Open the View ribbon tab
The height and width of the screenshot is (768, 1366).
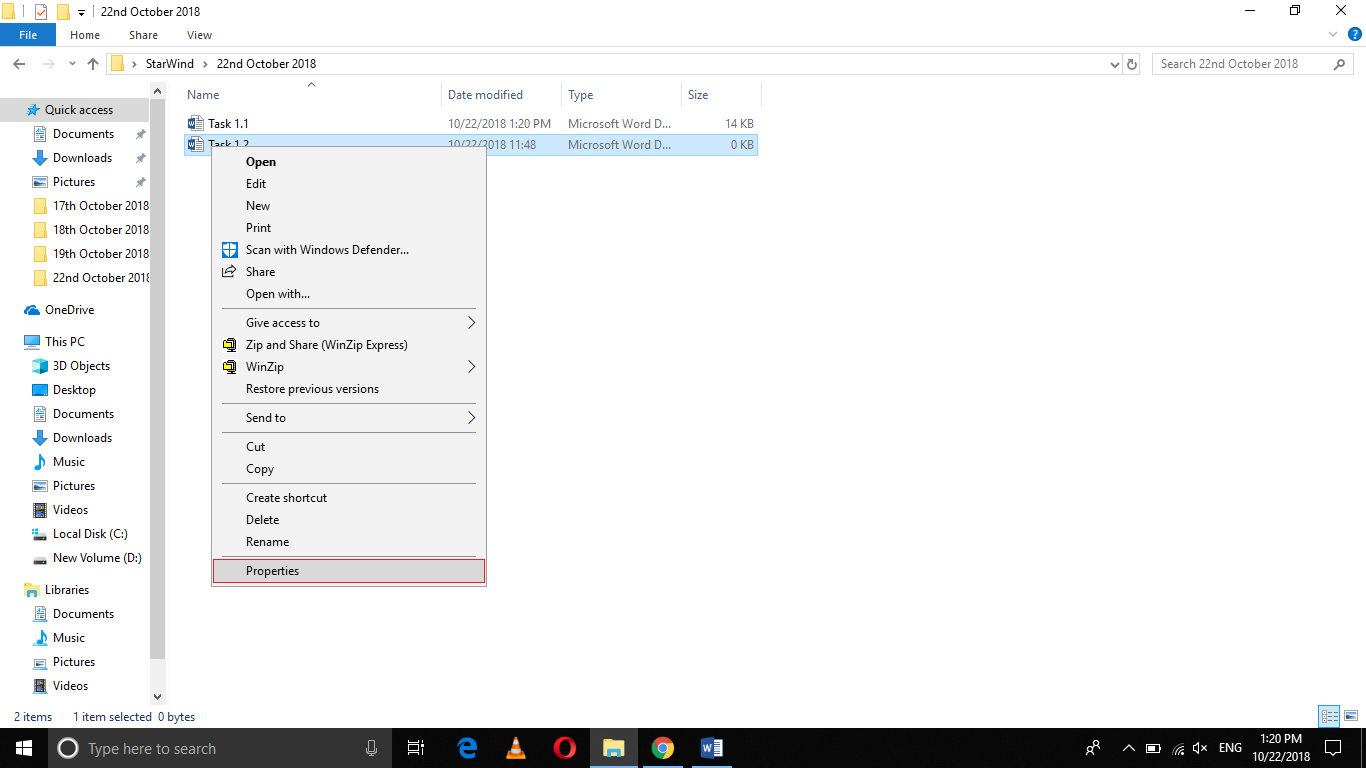click(x=200, y=35)
